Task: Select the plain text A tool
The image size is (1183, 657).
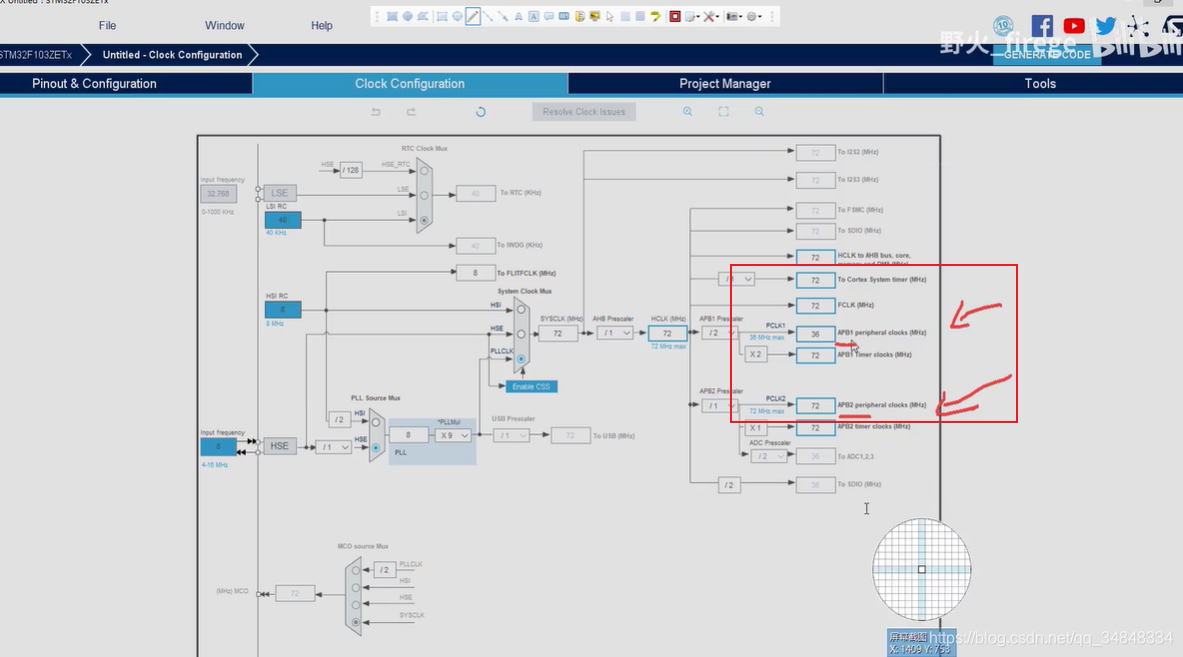Action: pyautogui.click(x=519, y=17)
